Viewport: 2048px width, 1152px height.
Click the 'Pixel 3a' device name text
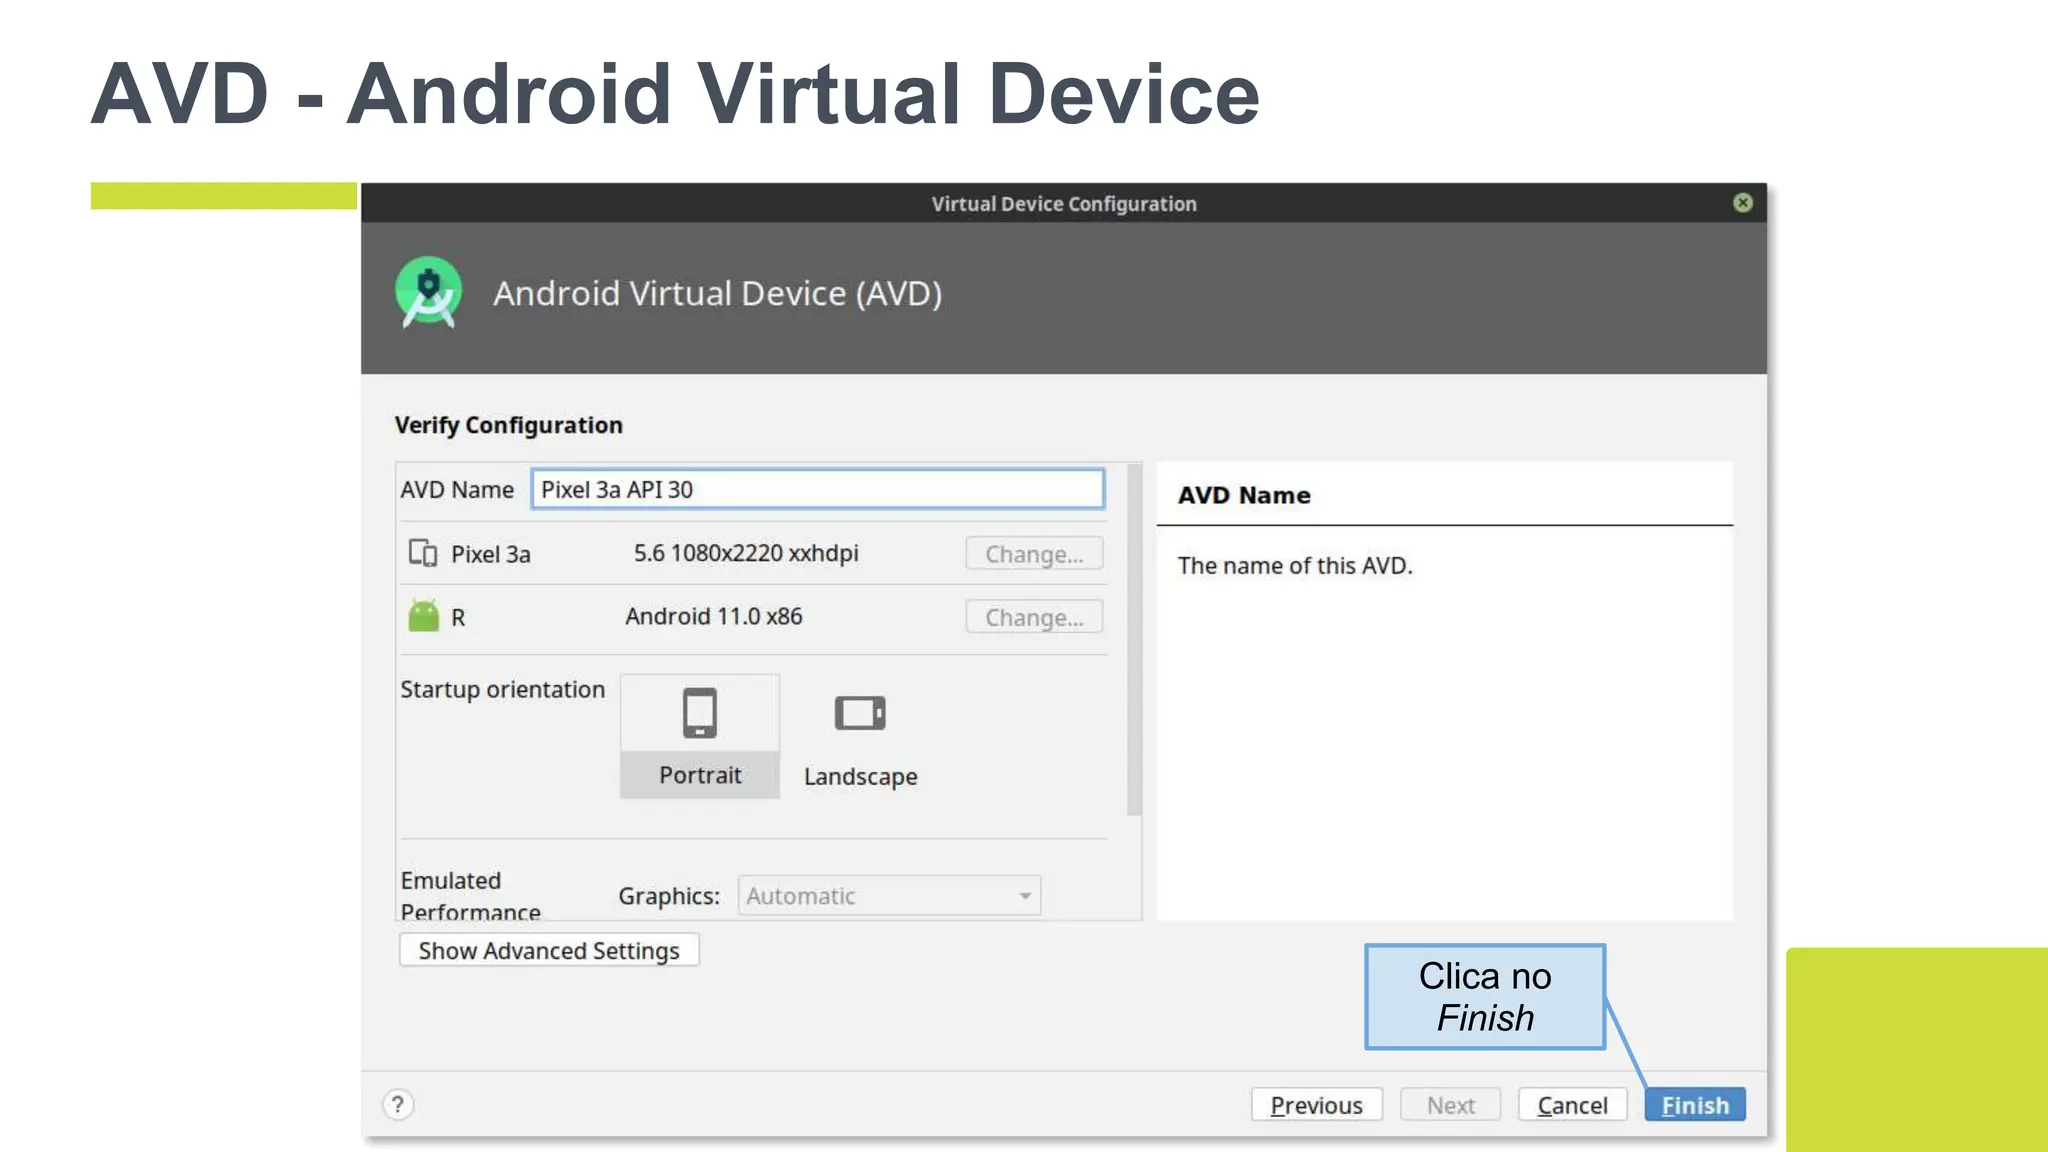[491, 554]
